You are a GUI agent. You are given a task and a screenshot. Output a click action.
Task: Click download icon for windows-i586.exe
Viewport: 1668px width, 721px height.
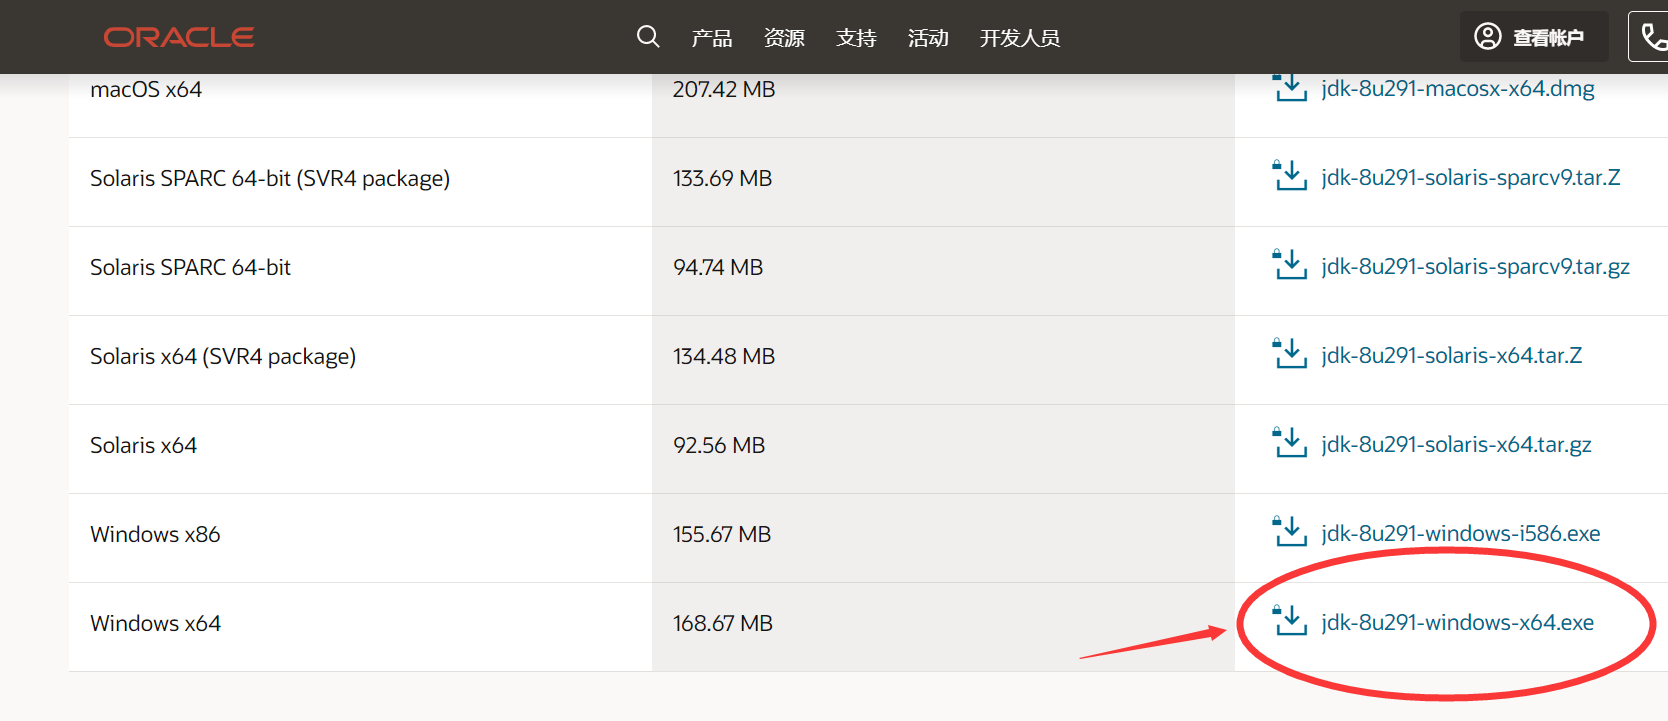(x=1290, y=532)
